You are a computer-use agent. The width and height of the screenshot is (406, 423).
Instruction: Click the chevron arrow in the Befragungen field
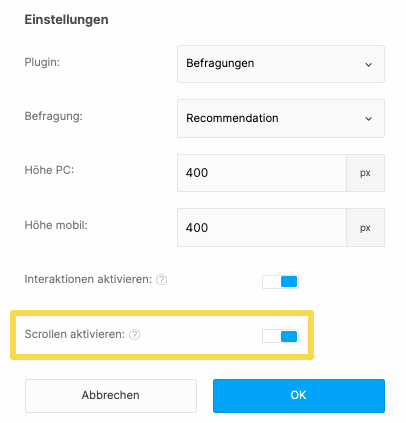coord(368,64)
